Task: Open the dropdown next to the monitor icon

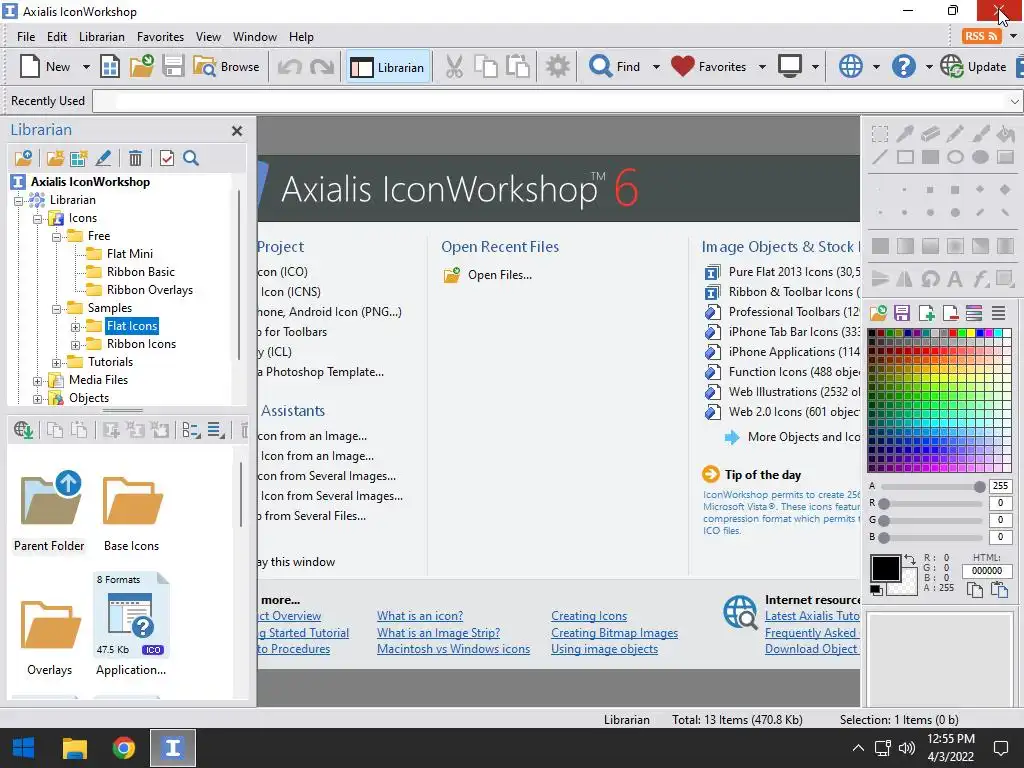Action: 814,67
